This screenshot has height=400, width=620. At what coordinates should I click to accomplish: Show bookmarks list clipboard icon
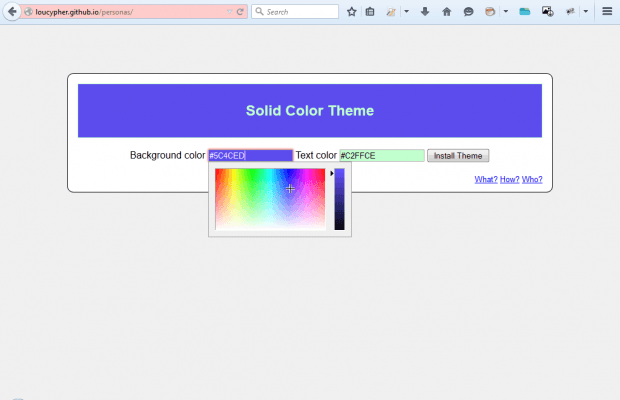[x=370, y=12]
